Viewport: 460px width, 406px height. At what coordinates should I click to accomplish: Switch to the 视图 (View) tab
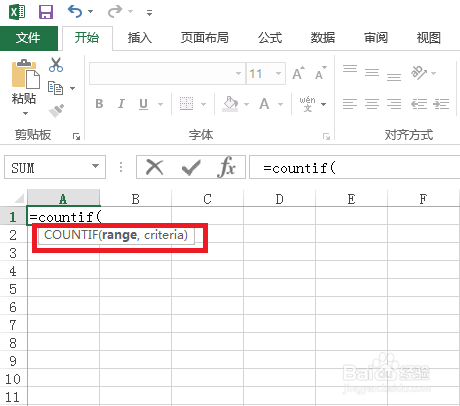click(429, 38)
